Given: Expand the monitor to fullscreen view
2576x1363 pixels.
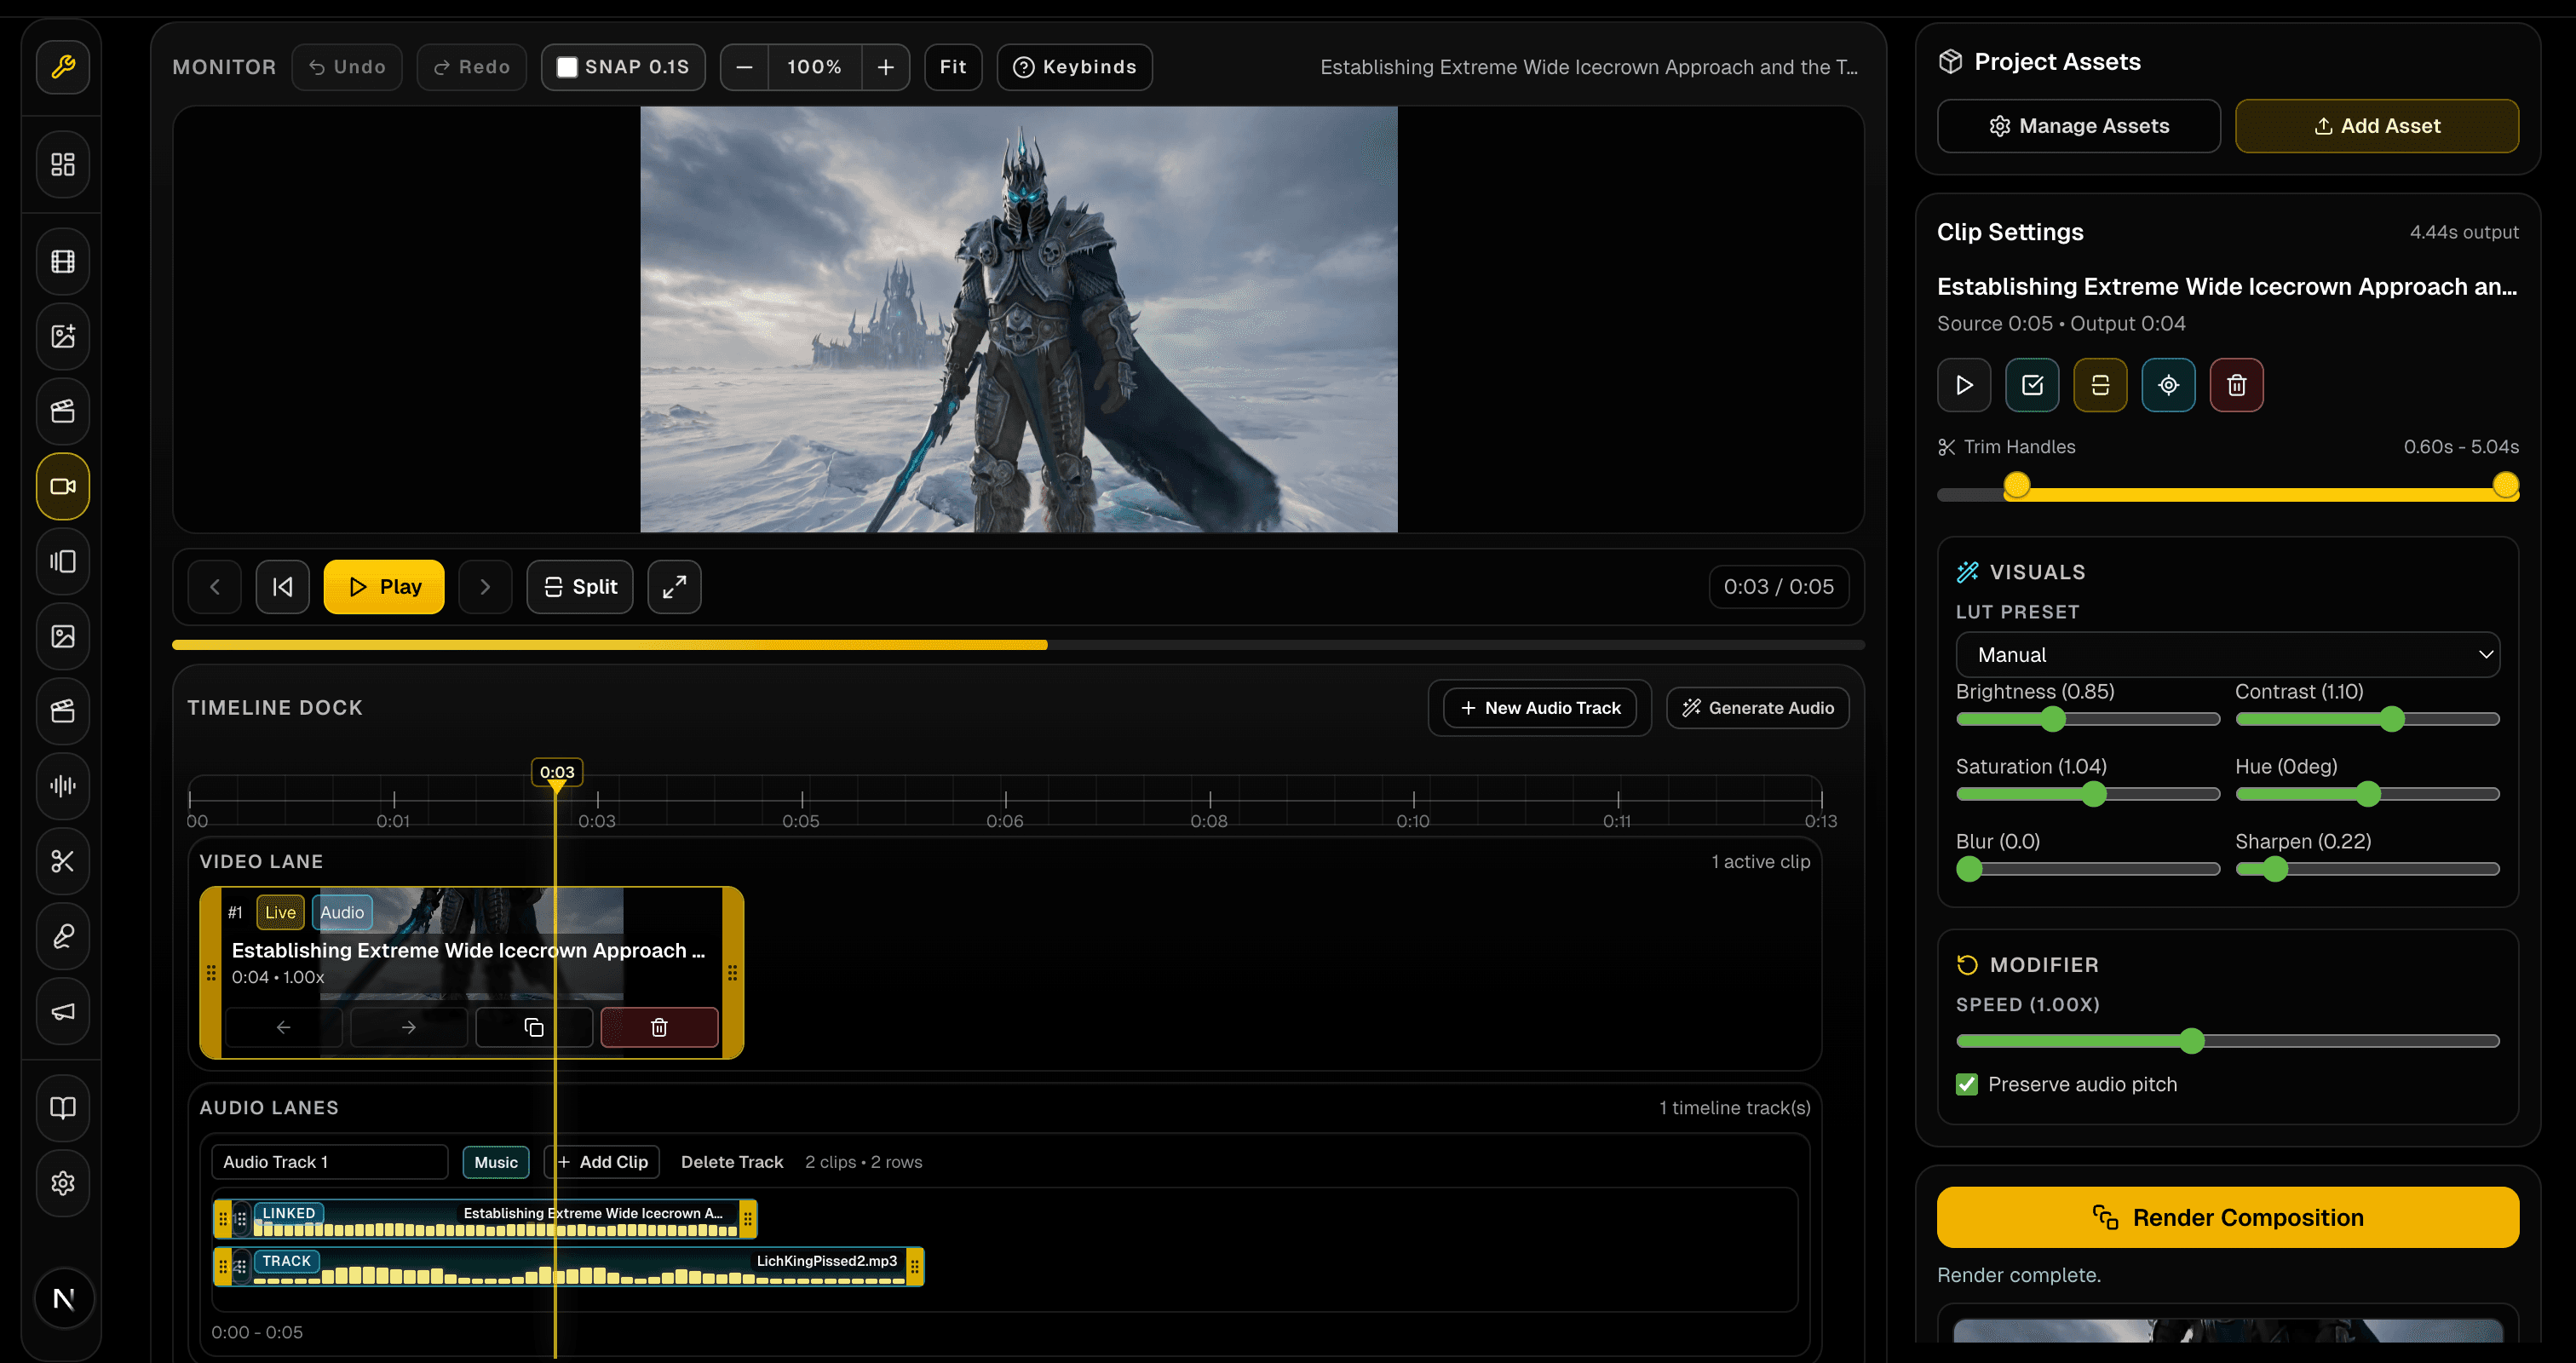Looking at the screenshot, I should tap(674, 586).
